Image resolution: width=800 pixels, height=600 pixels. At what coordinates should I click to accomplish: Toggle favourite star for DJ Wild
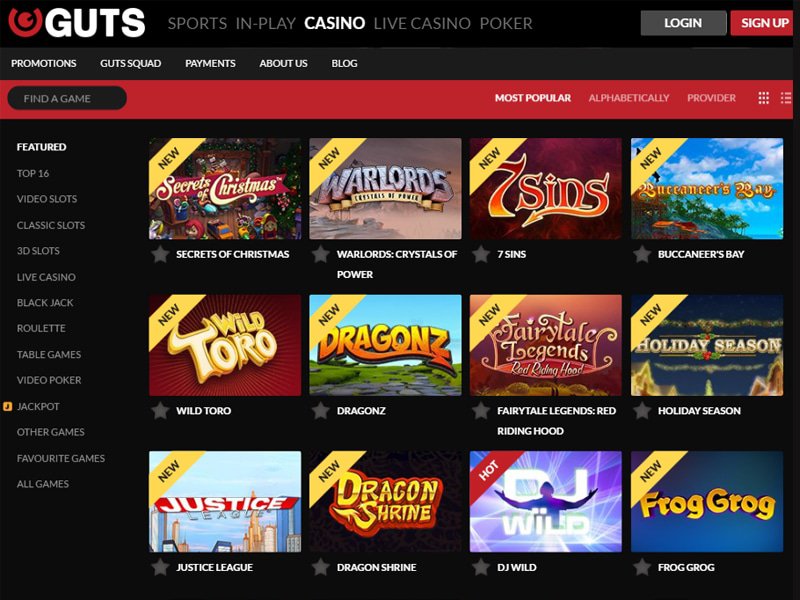pos(481,567)
